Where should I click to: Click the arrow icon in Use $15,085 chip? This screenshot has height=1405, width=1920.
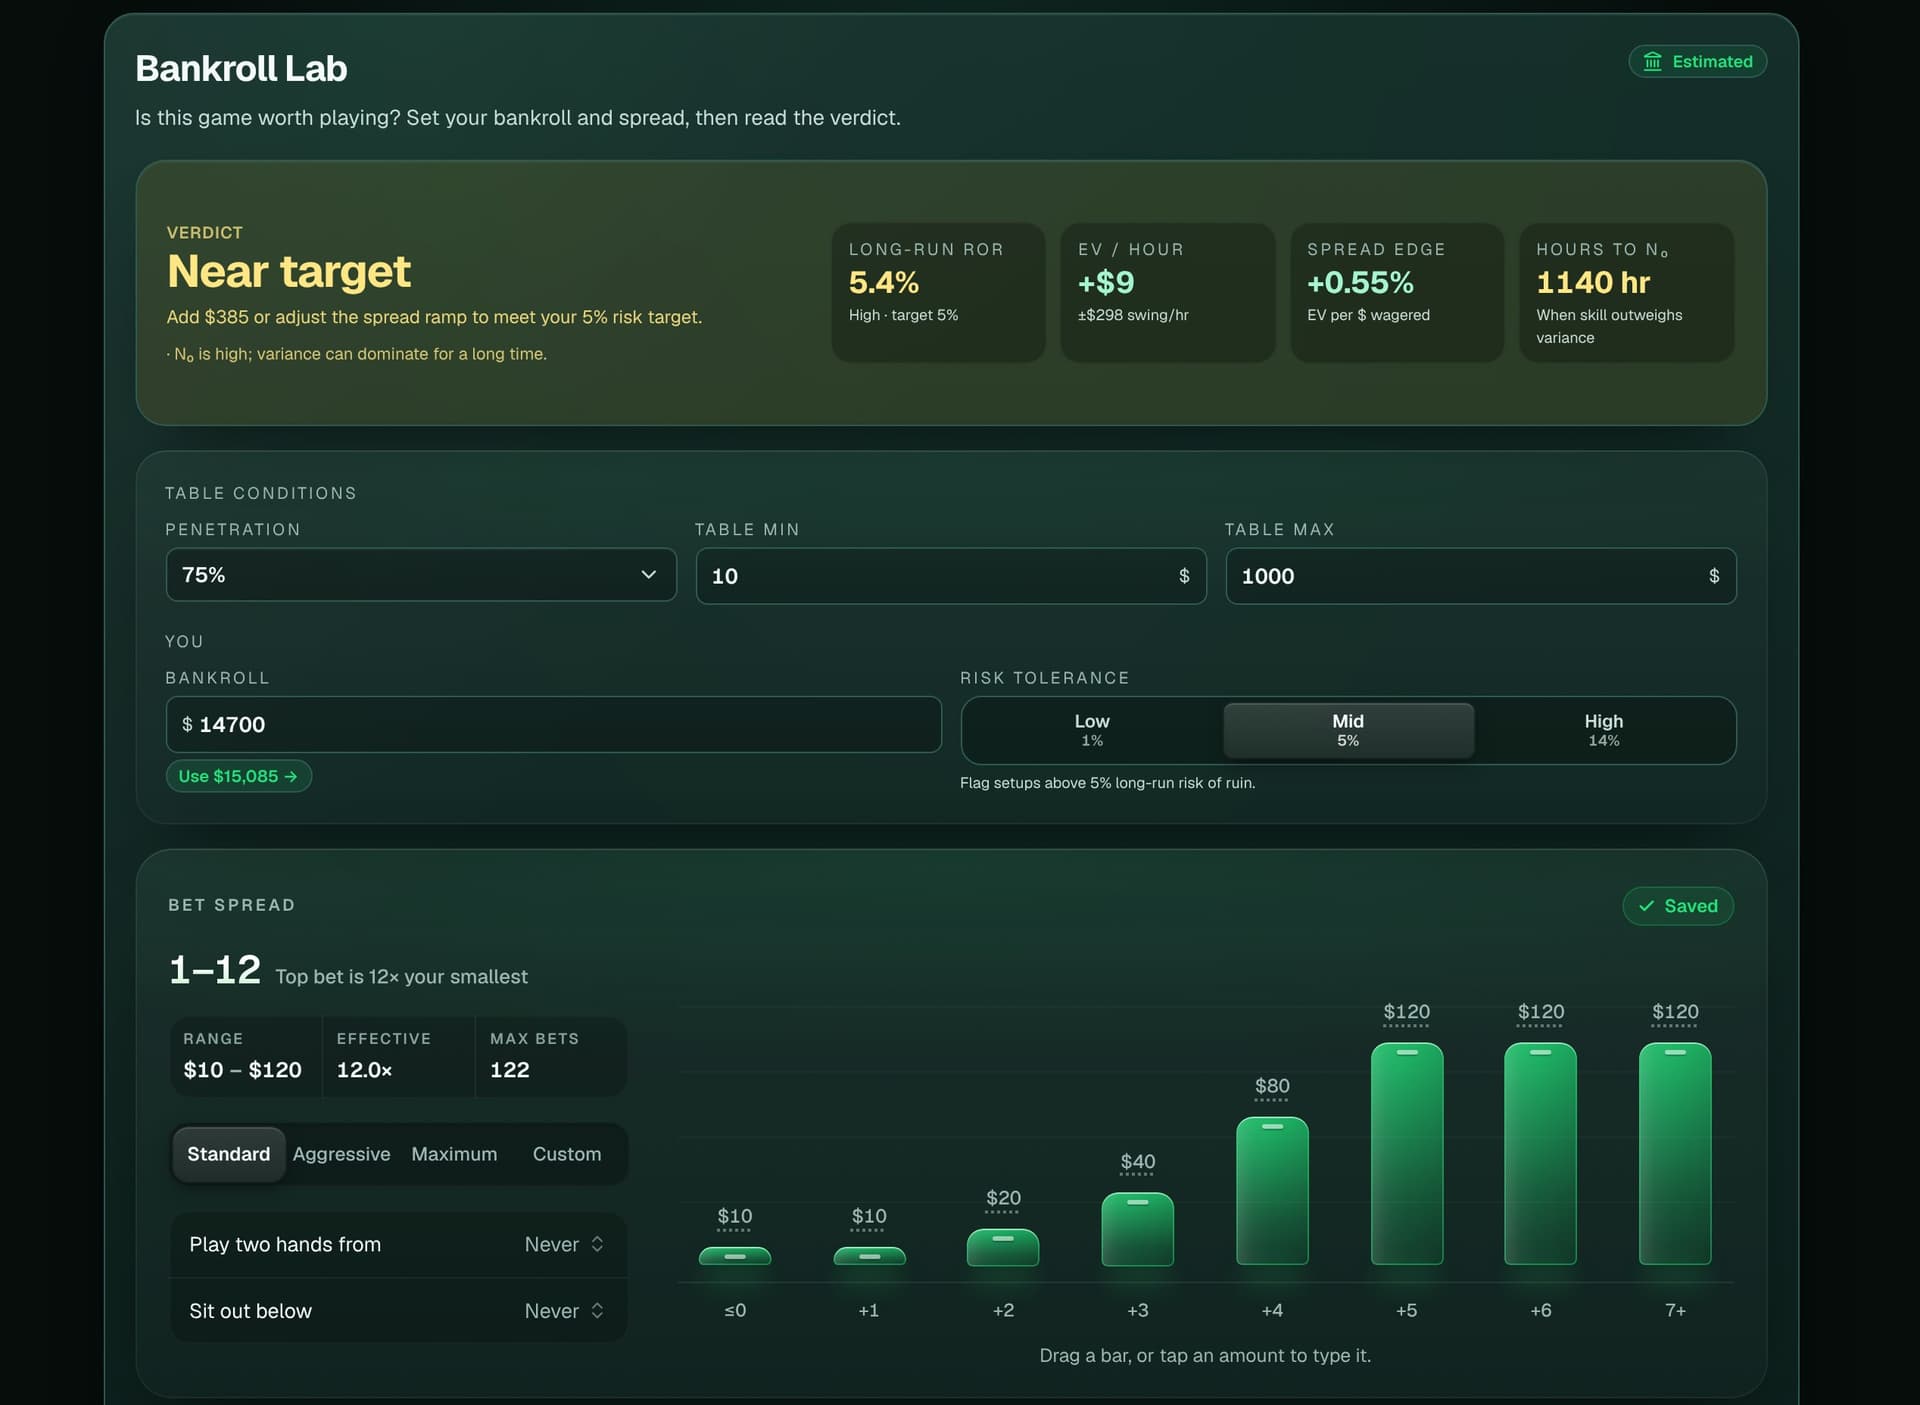[x=291, y=776]
